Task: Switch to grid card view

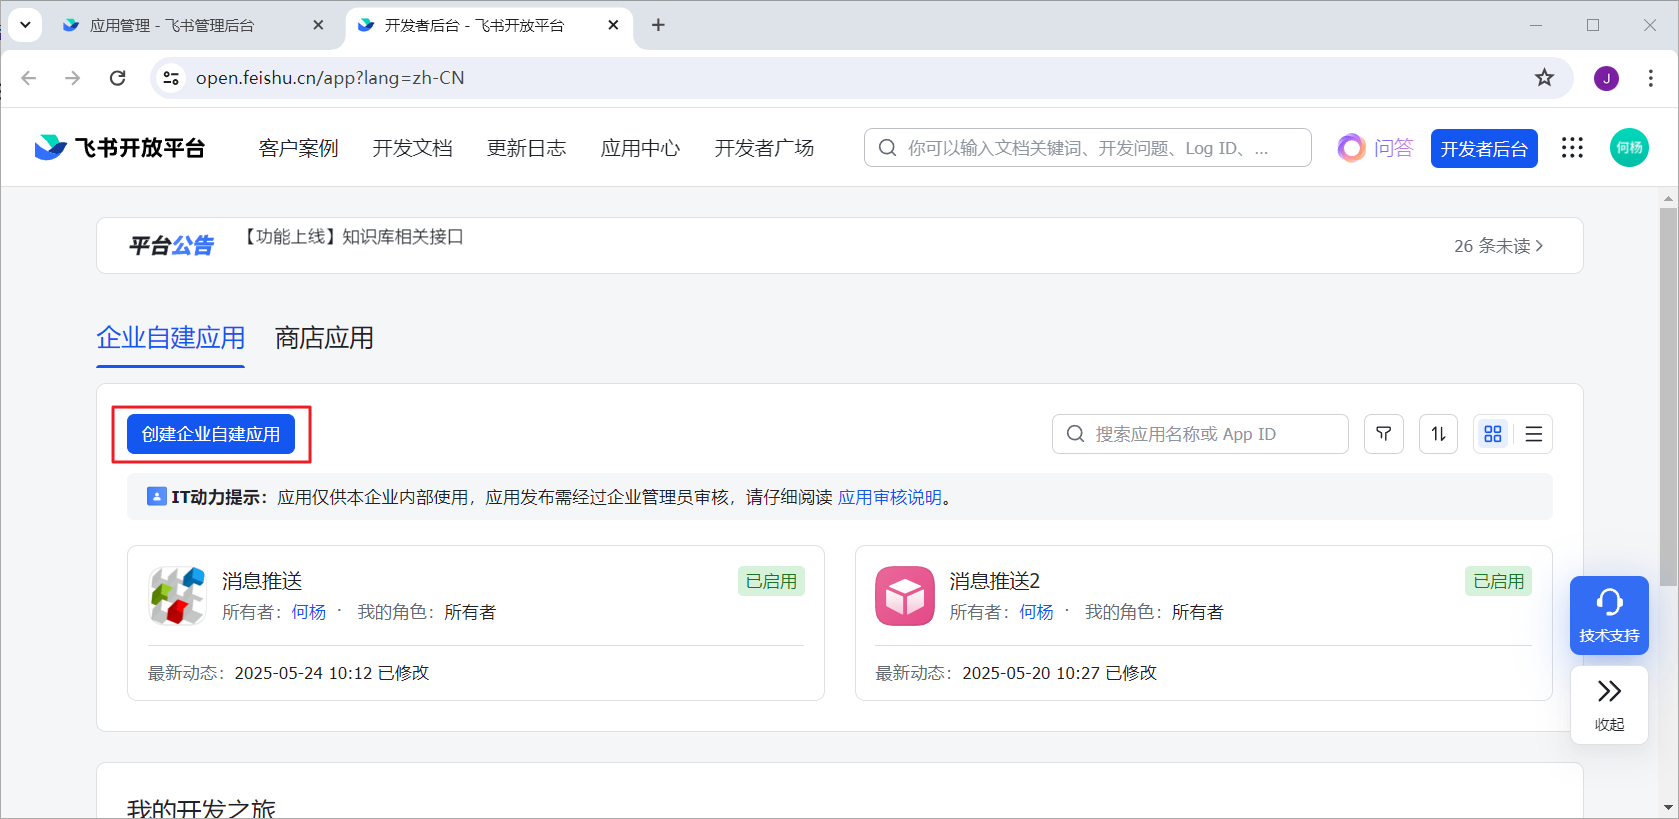Action: coord(1493,434)
